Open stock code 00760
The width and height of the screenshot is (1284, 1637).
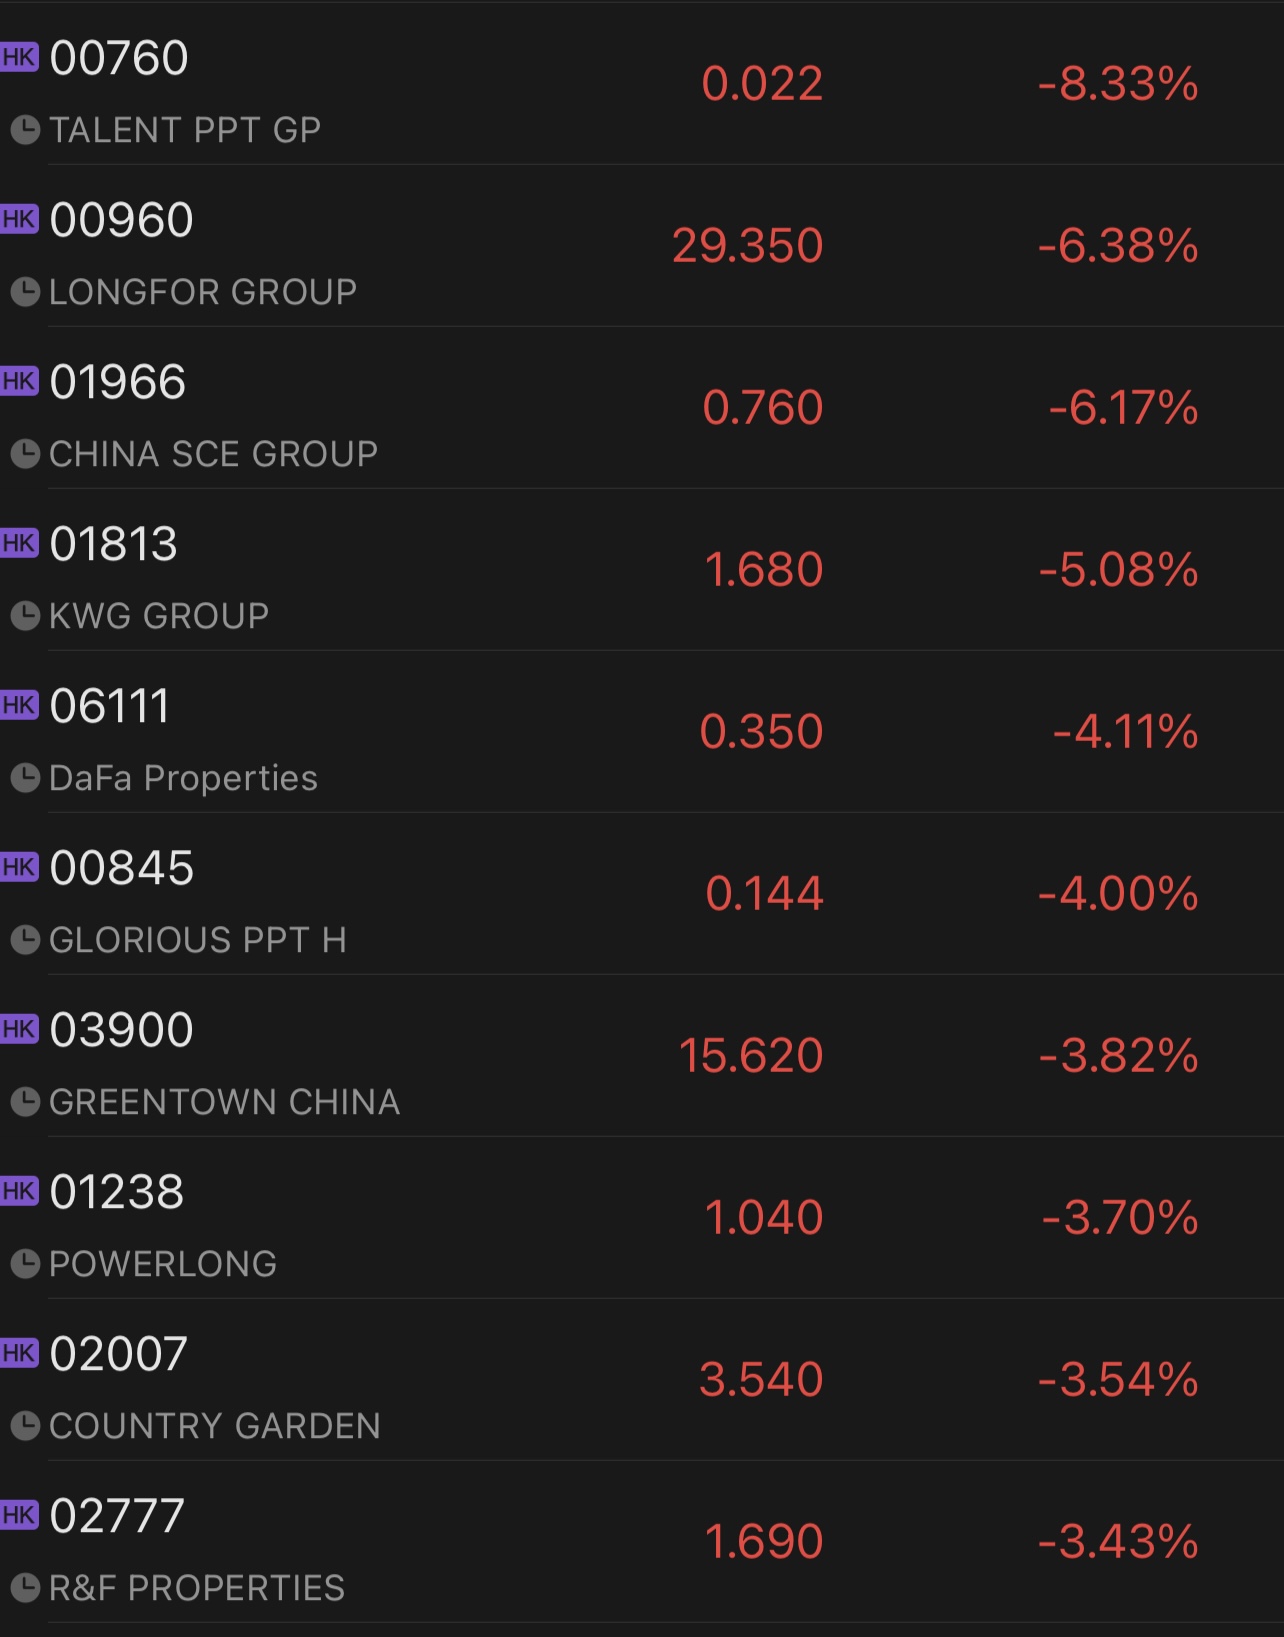click(119, 58)
